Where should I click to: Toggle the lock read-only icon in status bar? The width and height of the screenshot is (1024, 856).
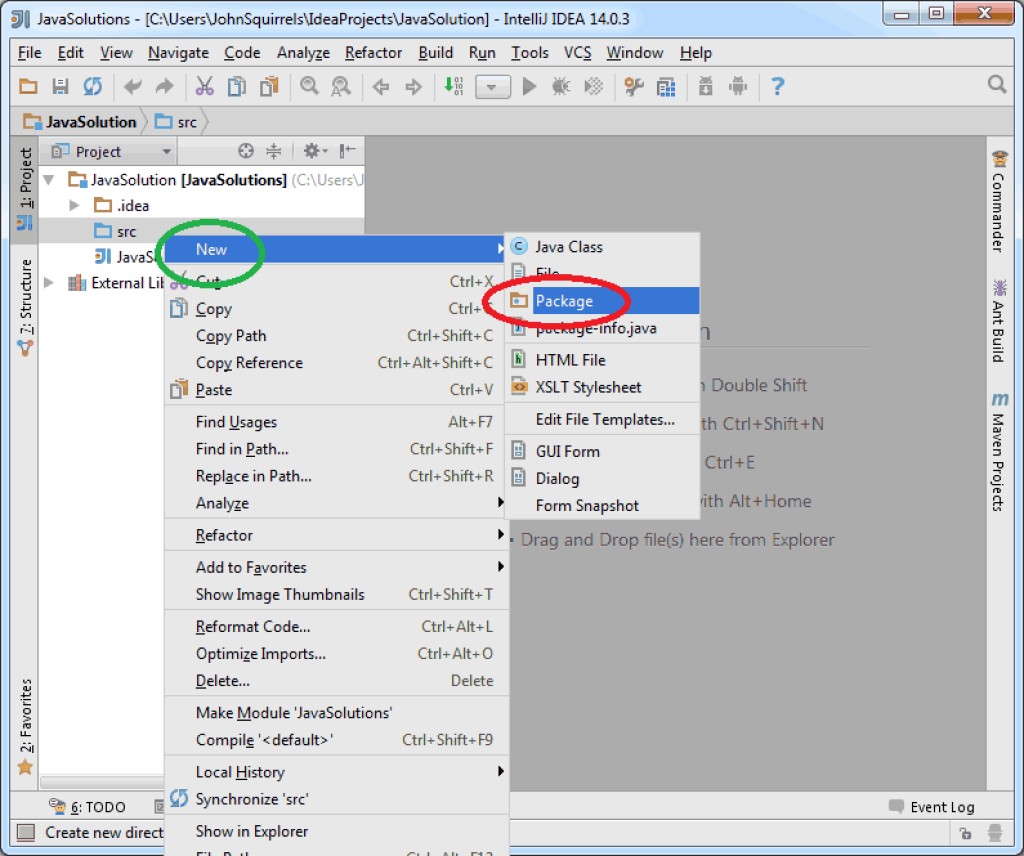(x=965, y=832)
